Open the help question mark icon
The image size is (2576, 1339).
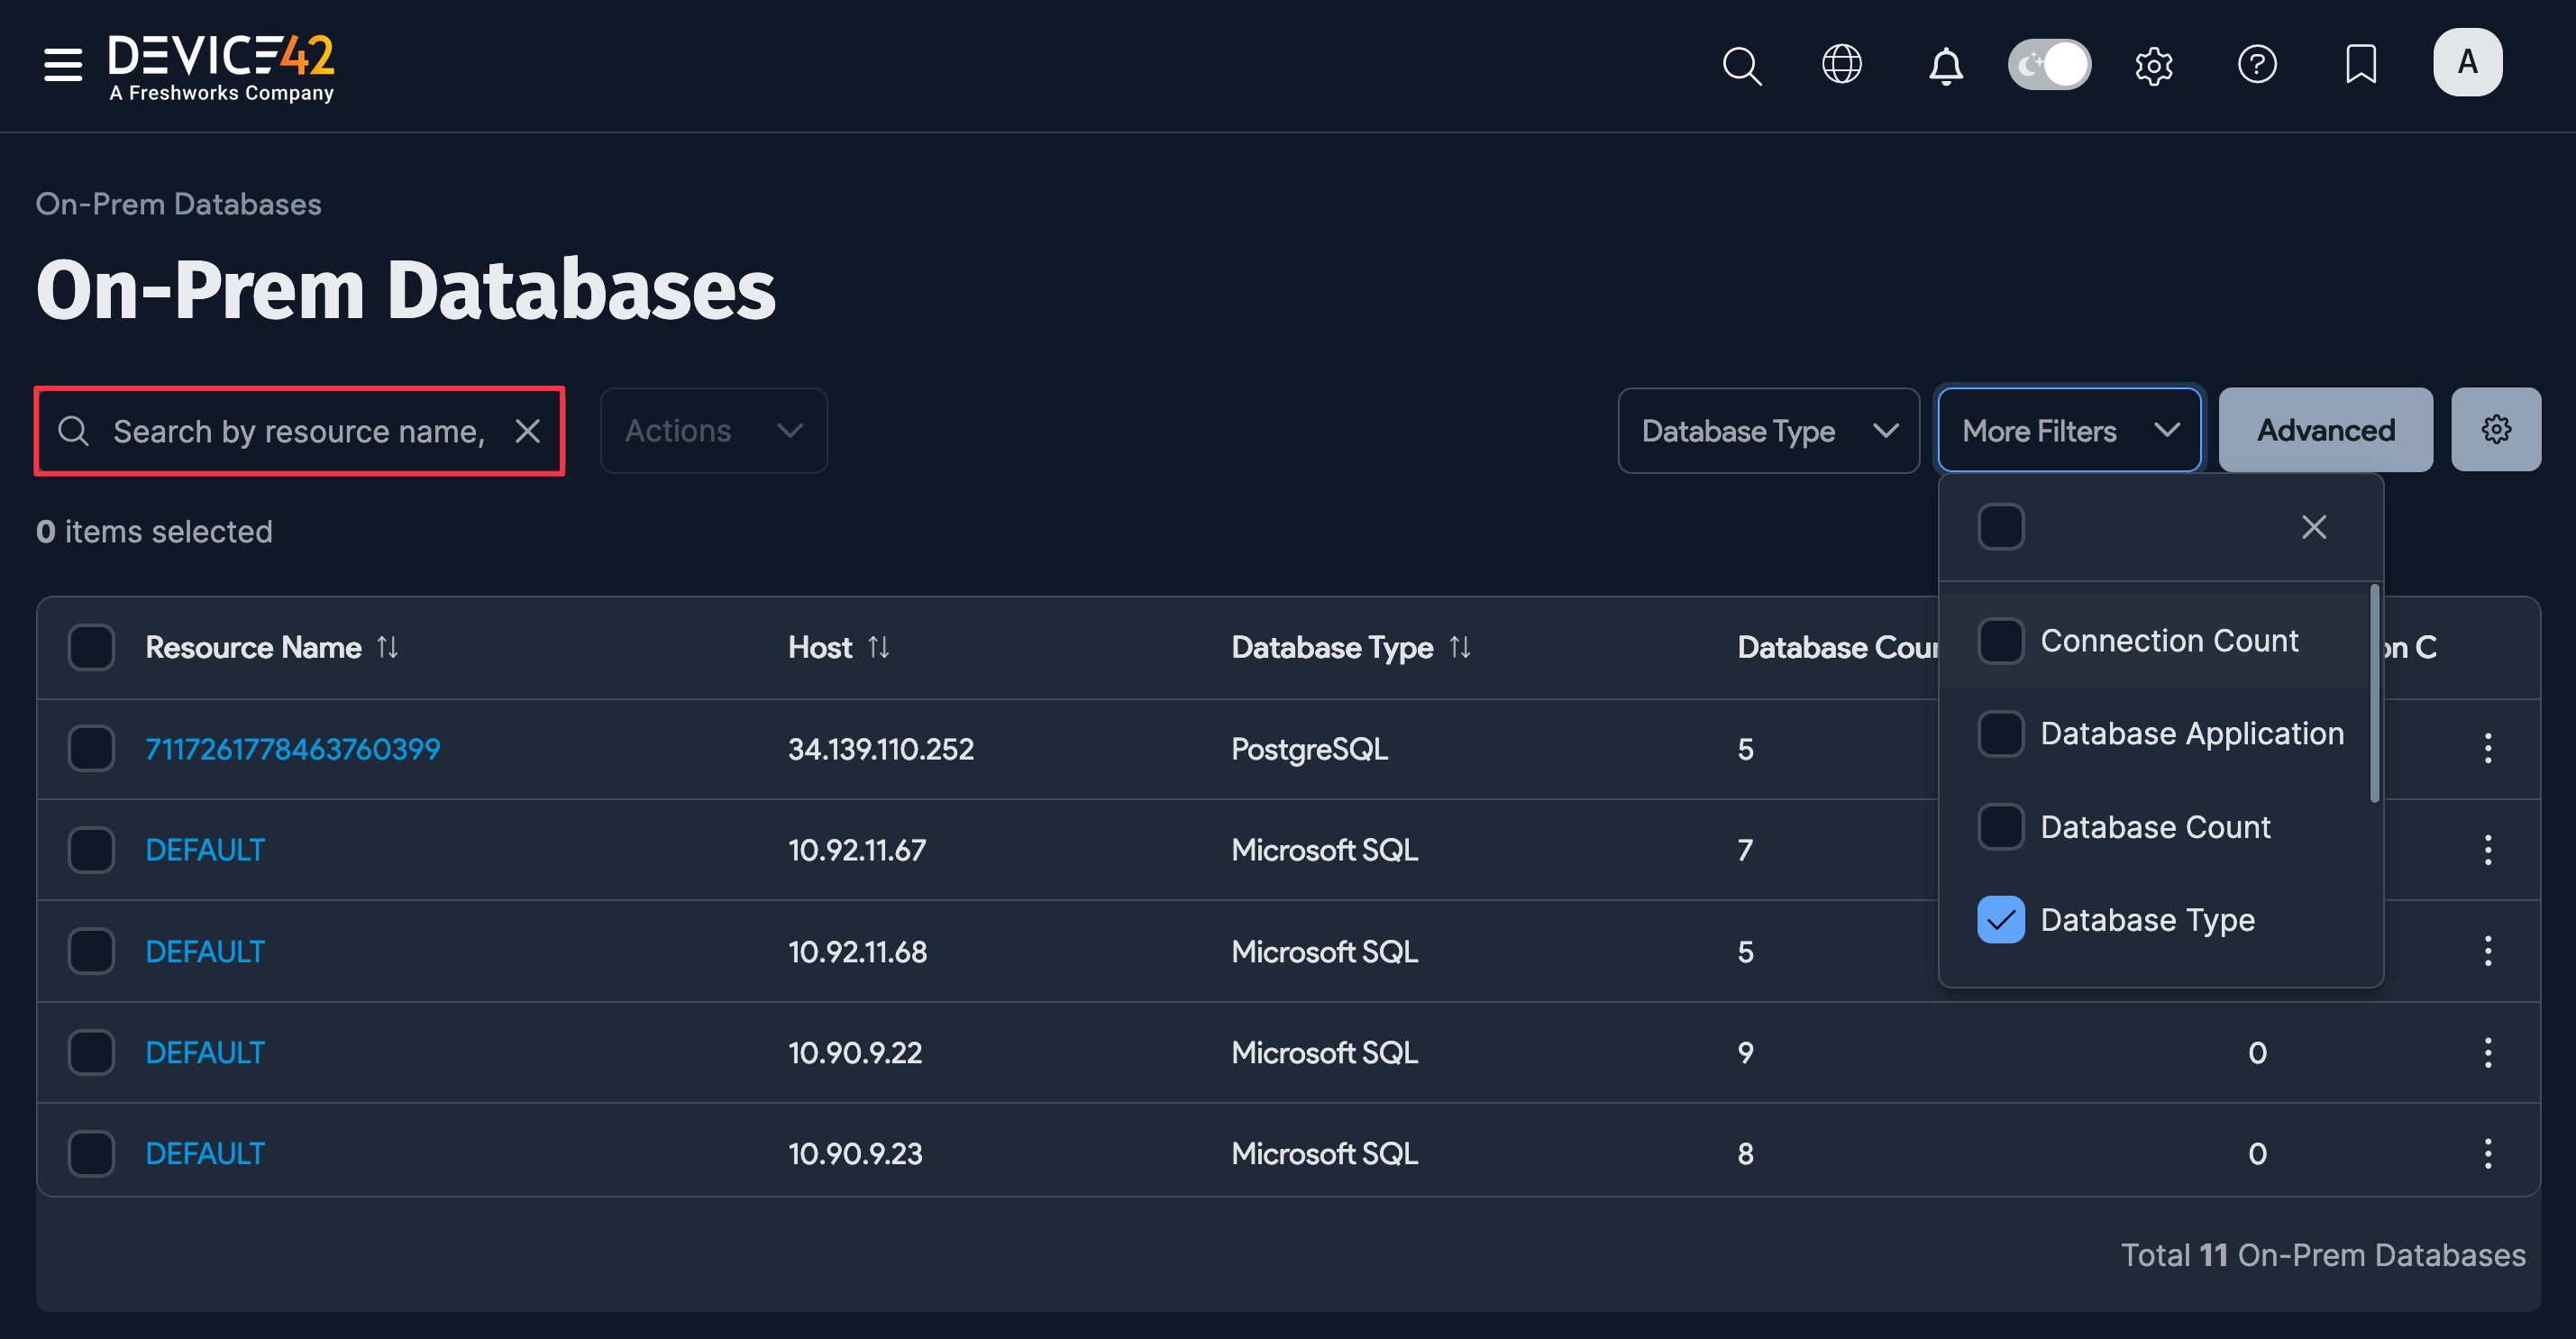[x=2257, y=65]
